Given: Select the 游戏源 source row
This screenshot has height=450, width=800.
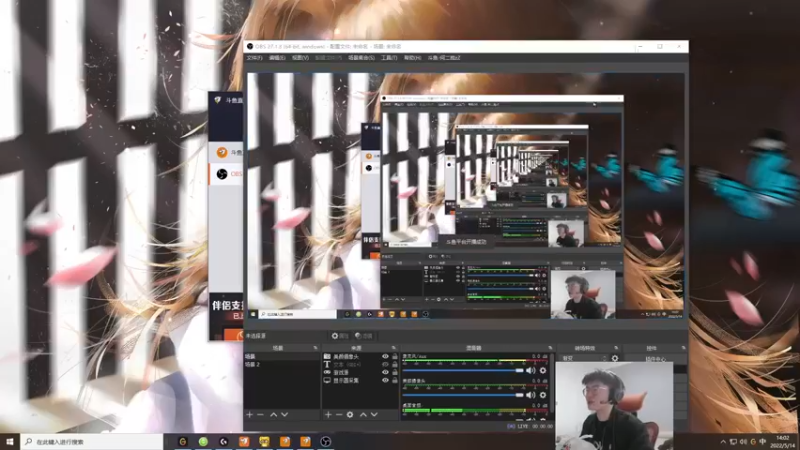Looking at the screenshot, I should (360, 372).
